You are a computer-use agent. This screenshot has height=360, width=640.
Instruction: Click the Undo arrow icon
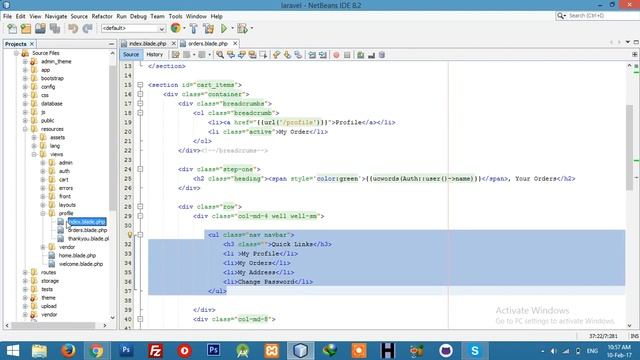coord(73,29)
